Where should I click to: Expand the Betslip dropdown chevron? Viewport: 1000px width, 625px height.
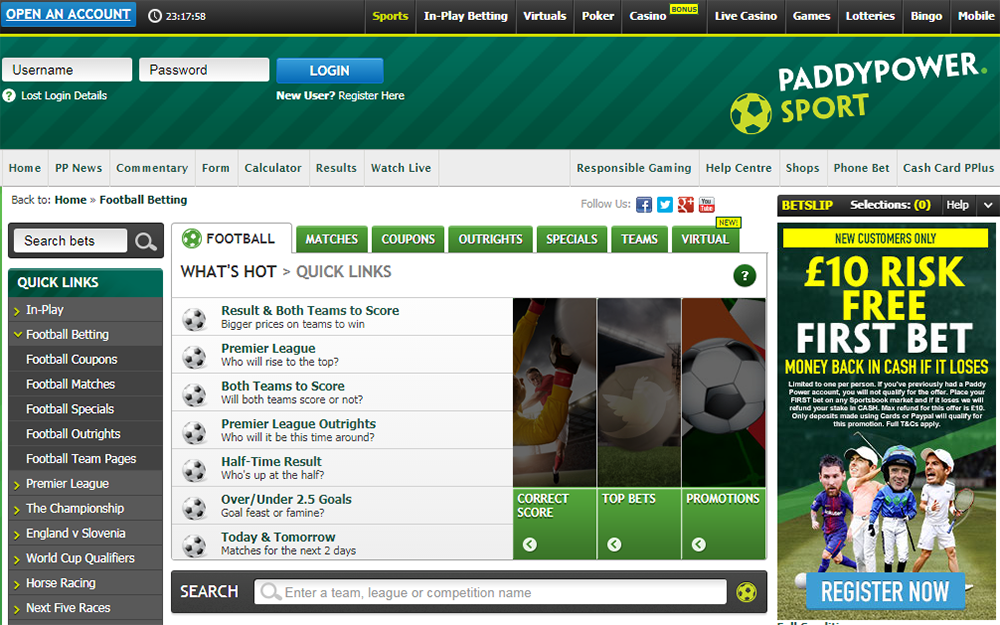pos(988,205)
